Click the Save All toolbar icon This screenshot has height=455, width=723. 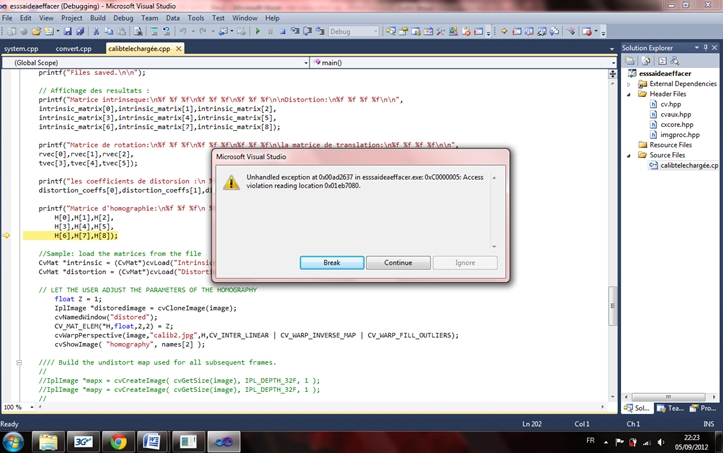[80, 31]
